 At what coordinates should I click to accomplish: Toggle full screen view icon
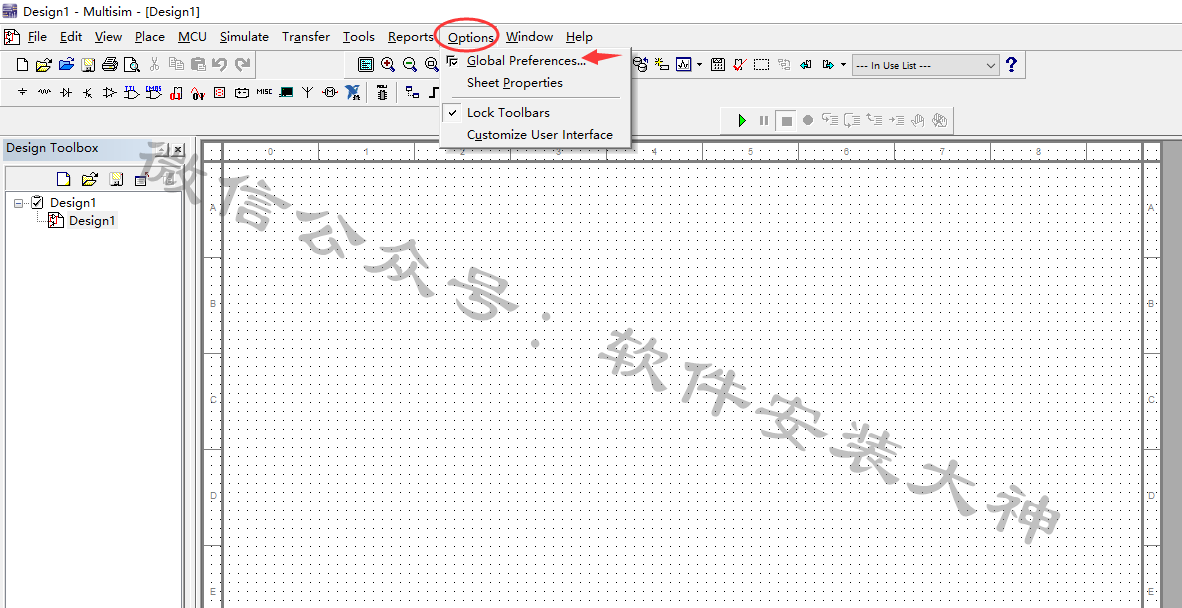pos(366,65)
